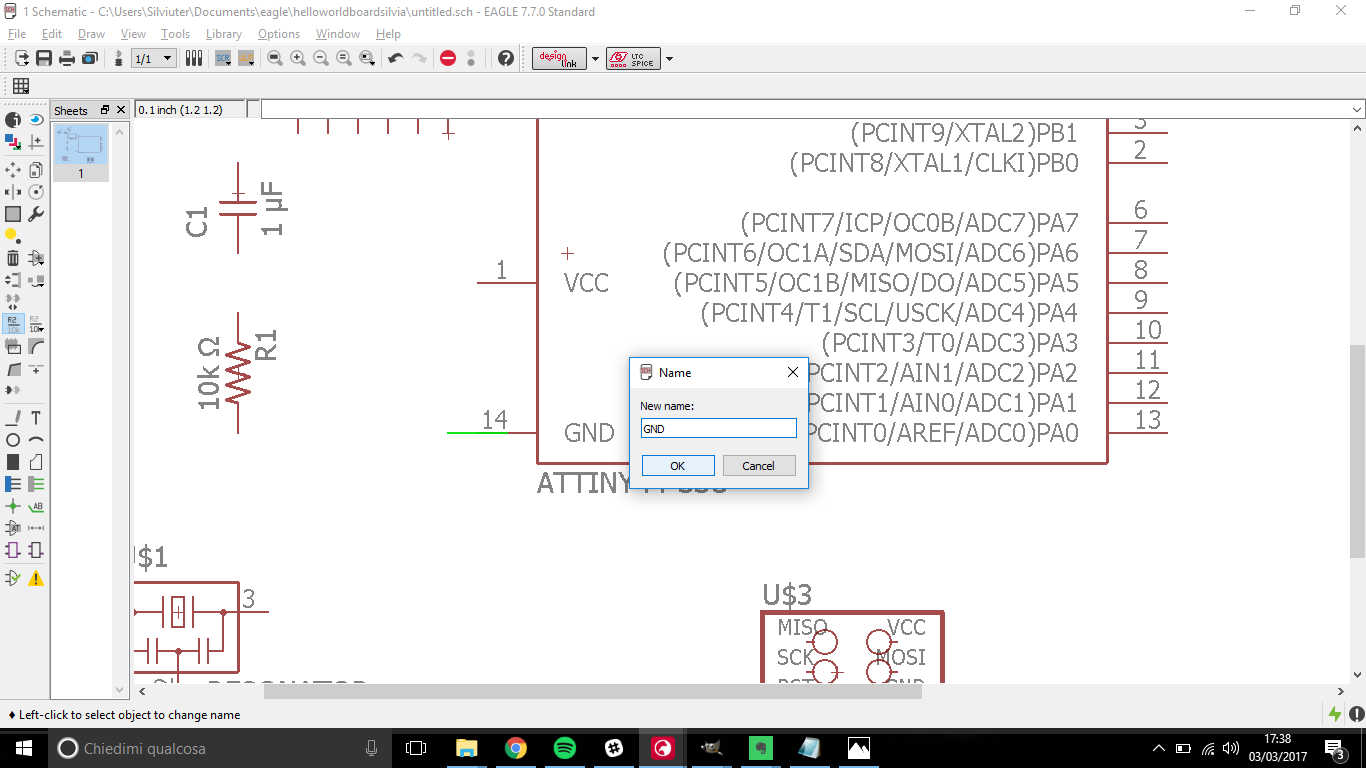Click the vertical scrollbar thumb

1357,451
